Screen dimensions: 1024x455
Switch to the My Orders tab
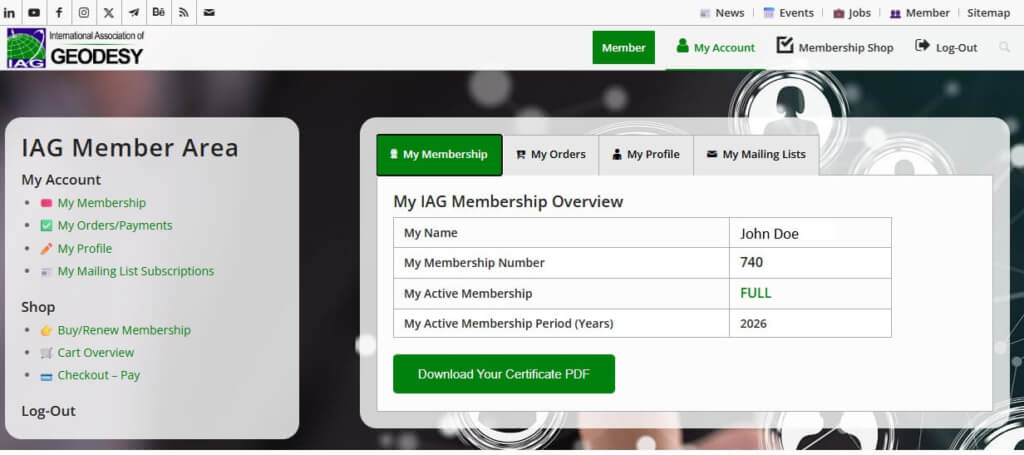(550, 155)
